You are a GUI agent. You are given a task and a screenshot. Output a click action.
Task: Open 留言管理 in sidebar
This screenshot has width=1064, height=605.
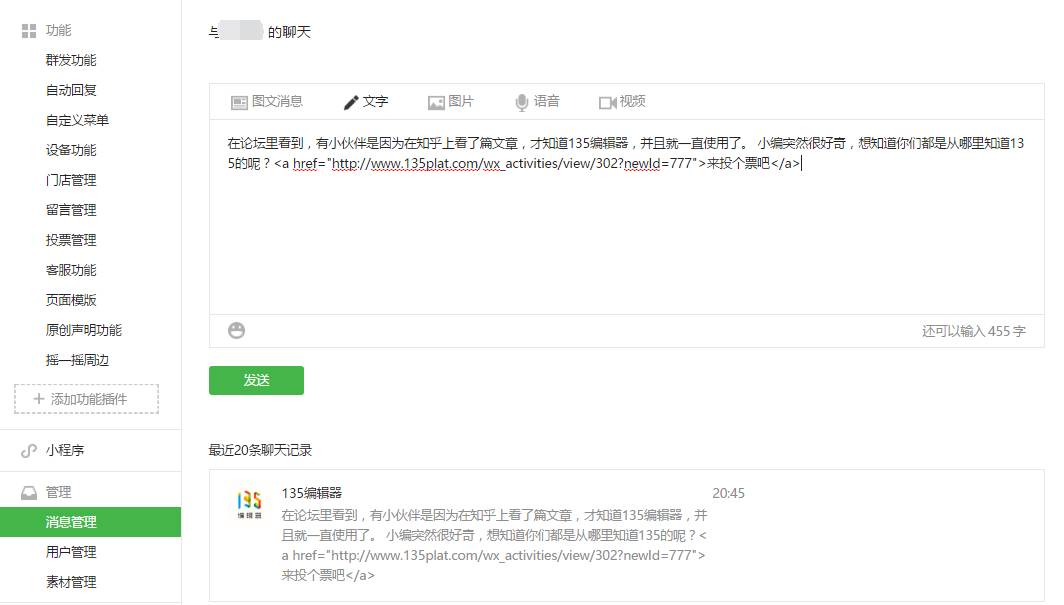71,210
